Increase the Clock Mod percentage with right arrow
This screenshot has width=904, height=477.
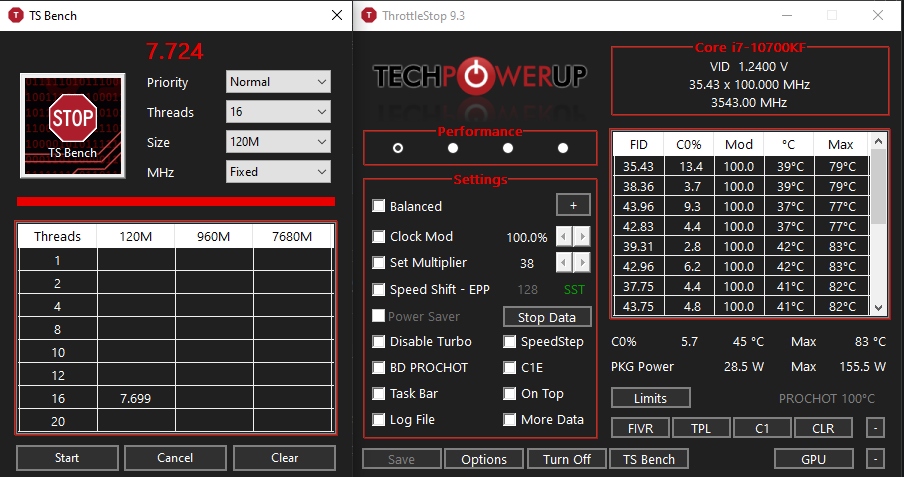[582, 236]
